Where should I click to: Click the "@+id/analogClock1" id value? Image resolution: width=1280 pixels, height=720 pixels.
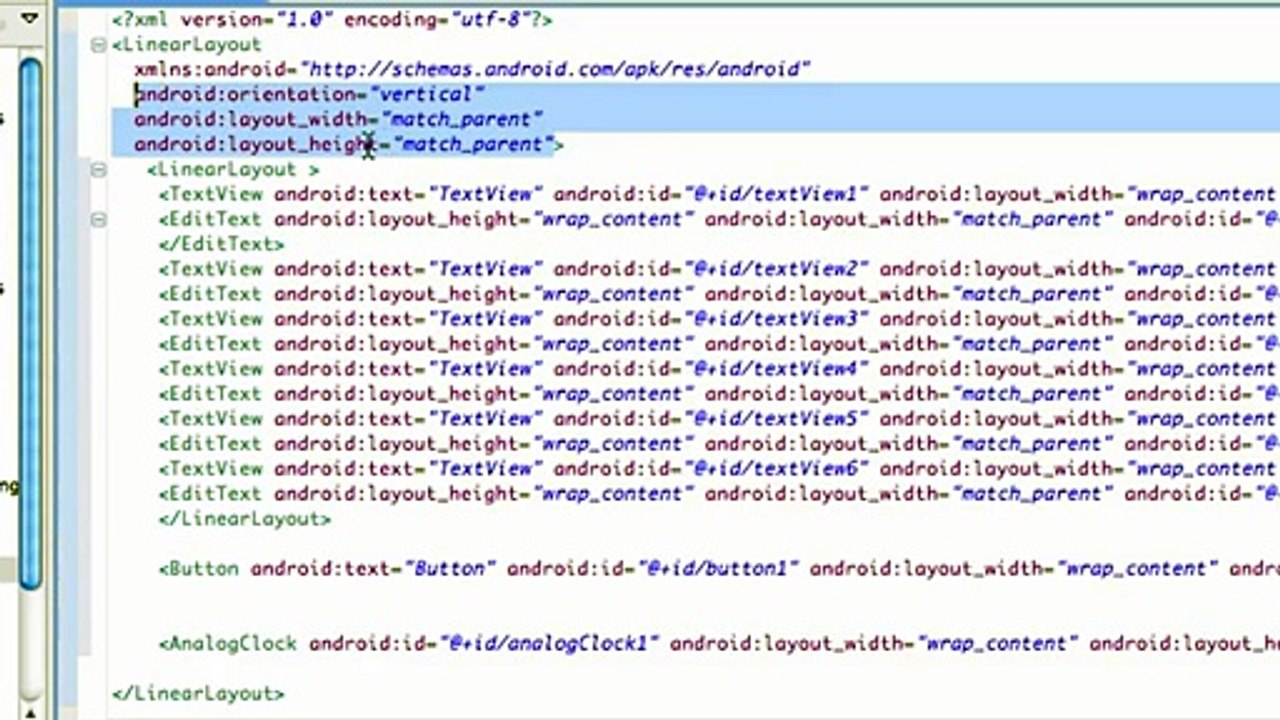tap(550, 644)
